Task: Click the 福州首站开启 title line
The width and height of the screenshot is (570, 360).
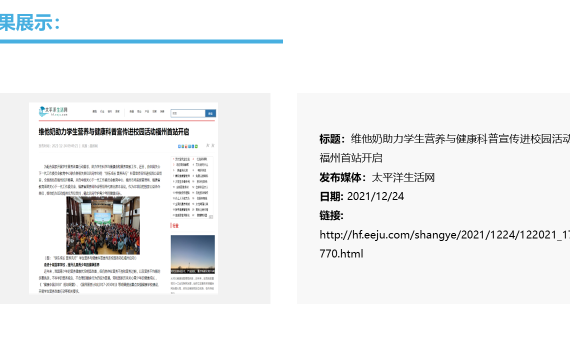Action: coord(351,158)
